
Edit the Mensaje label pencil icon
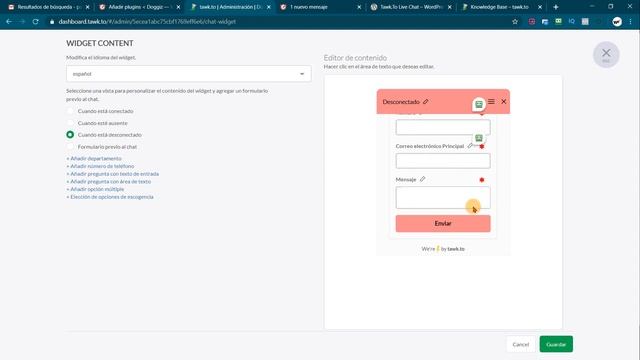pyautogui.click(x=422, y=179)
